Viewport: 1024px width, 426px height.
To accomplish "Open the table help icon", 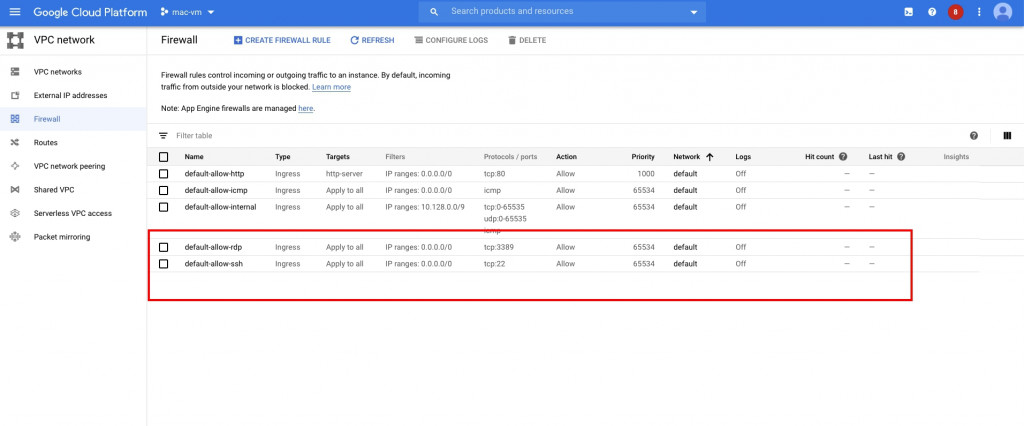I will pyautogui.click(x=974, y=136).
